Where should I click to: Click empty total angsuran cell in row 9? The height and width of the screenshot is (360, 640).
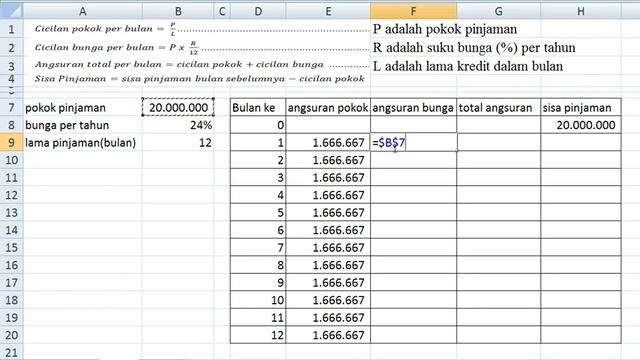click(498, 142)
